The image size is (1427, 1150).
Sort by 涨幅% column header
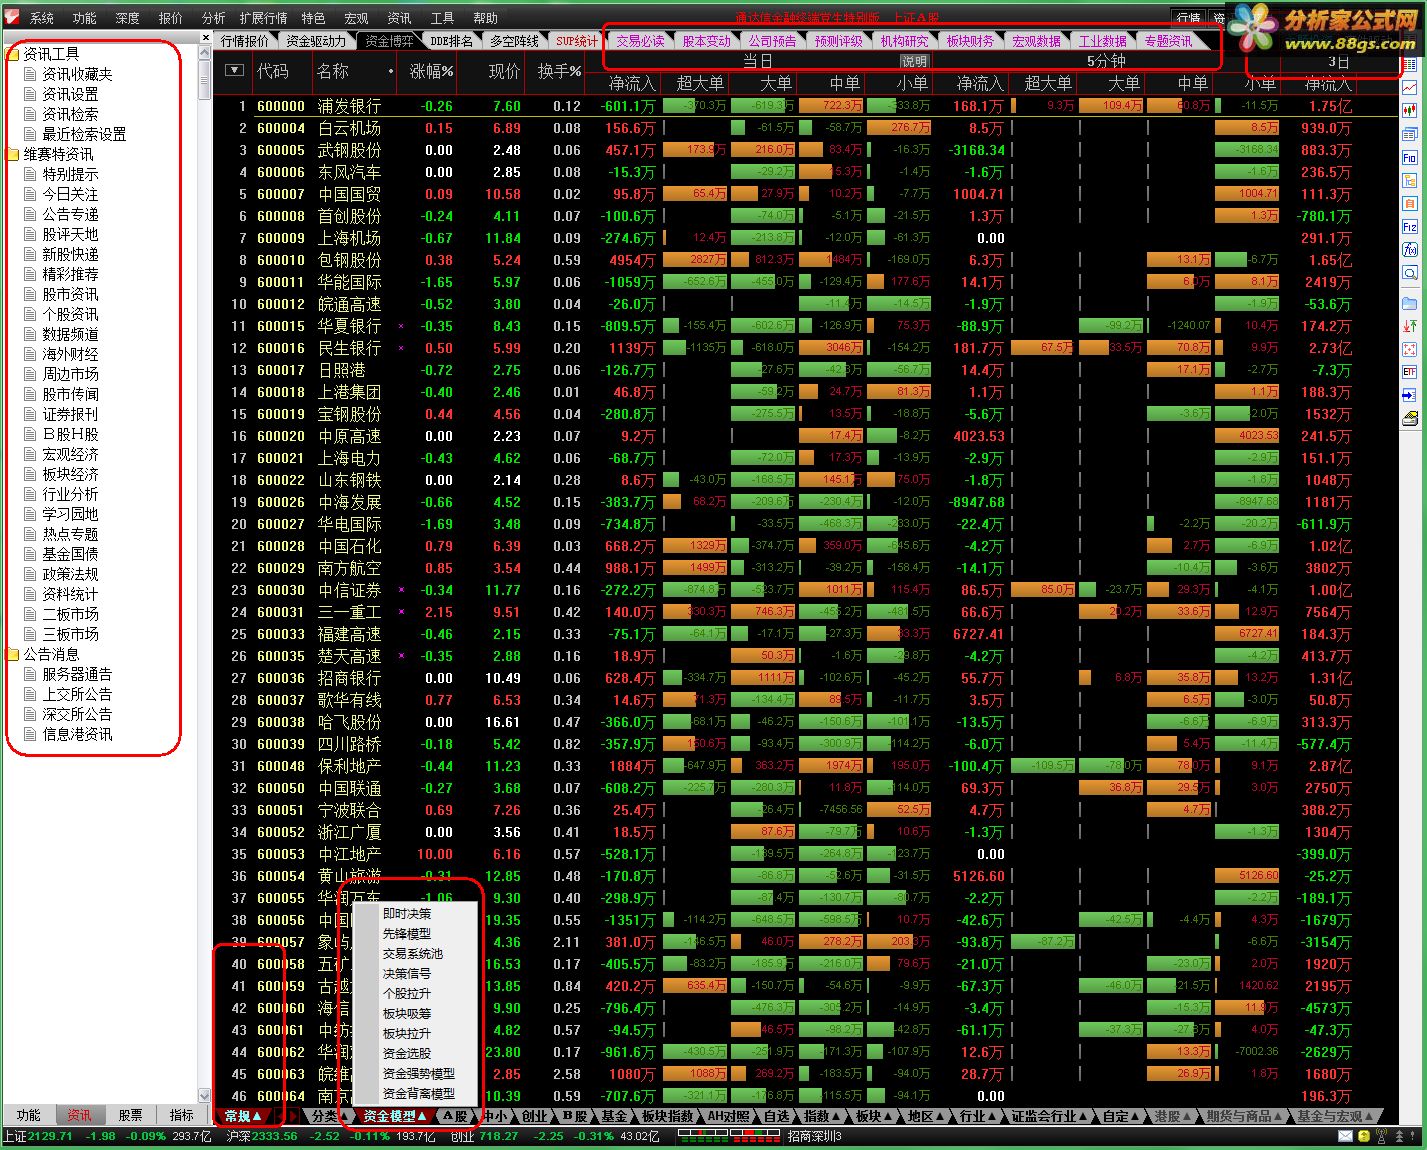click(432, 71)
